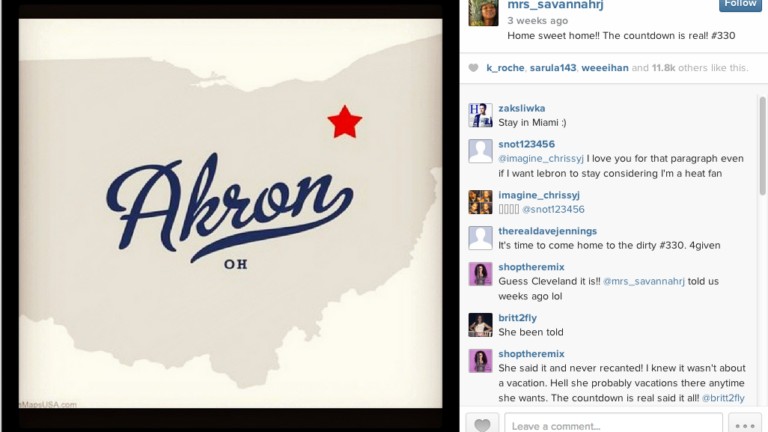This screenshot has width=768, height=432.
Task: Open the mrs_savannahrj username link
Action: (555, 5)
